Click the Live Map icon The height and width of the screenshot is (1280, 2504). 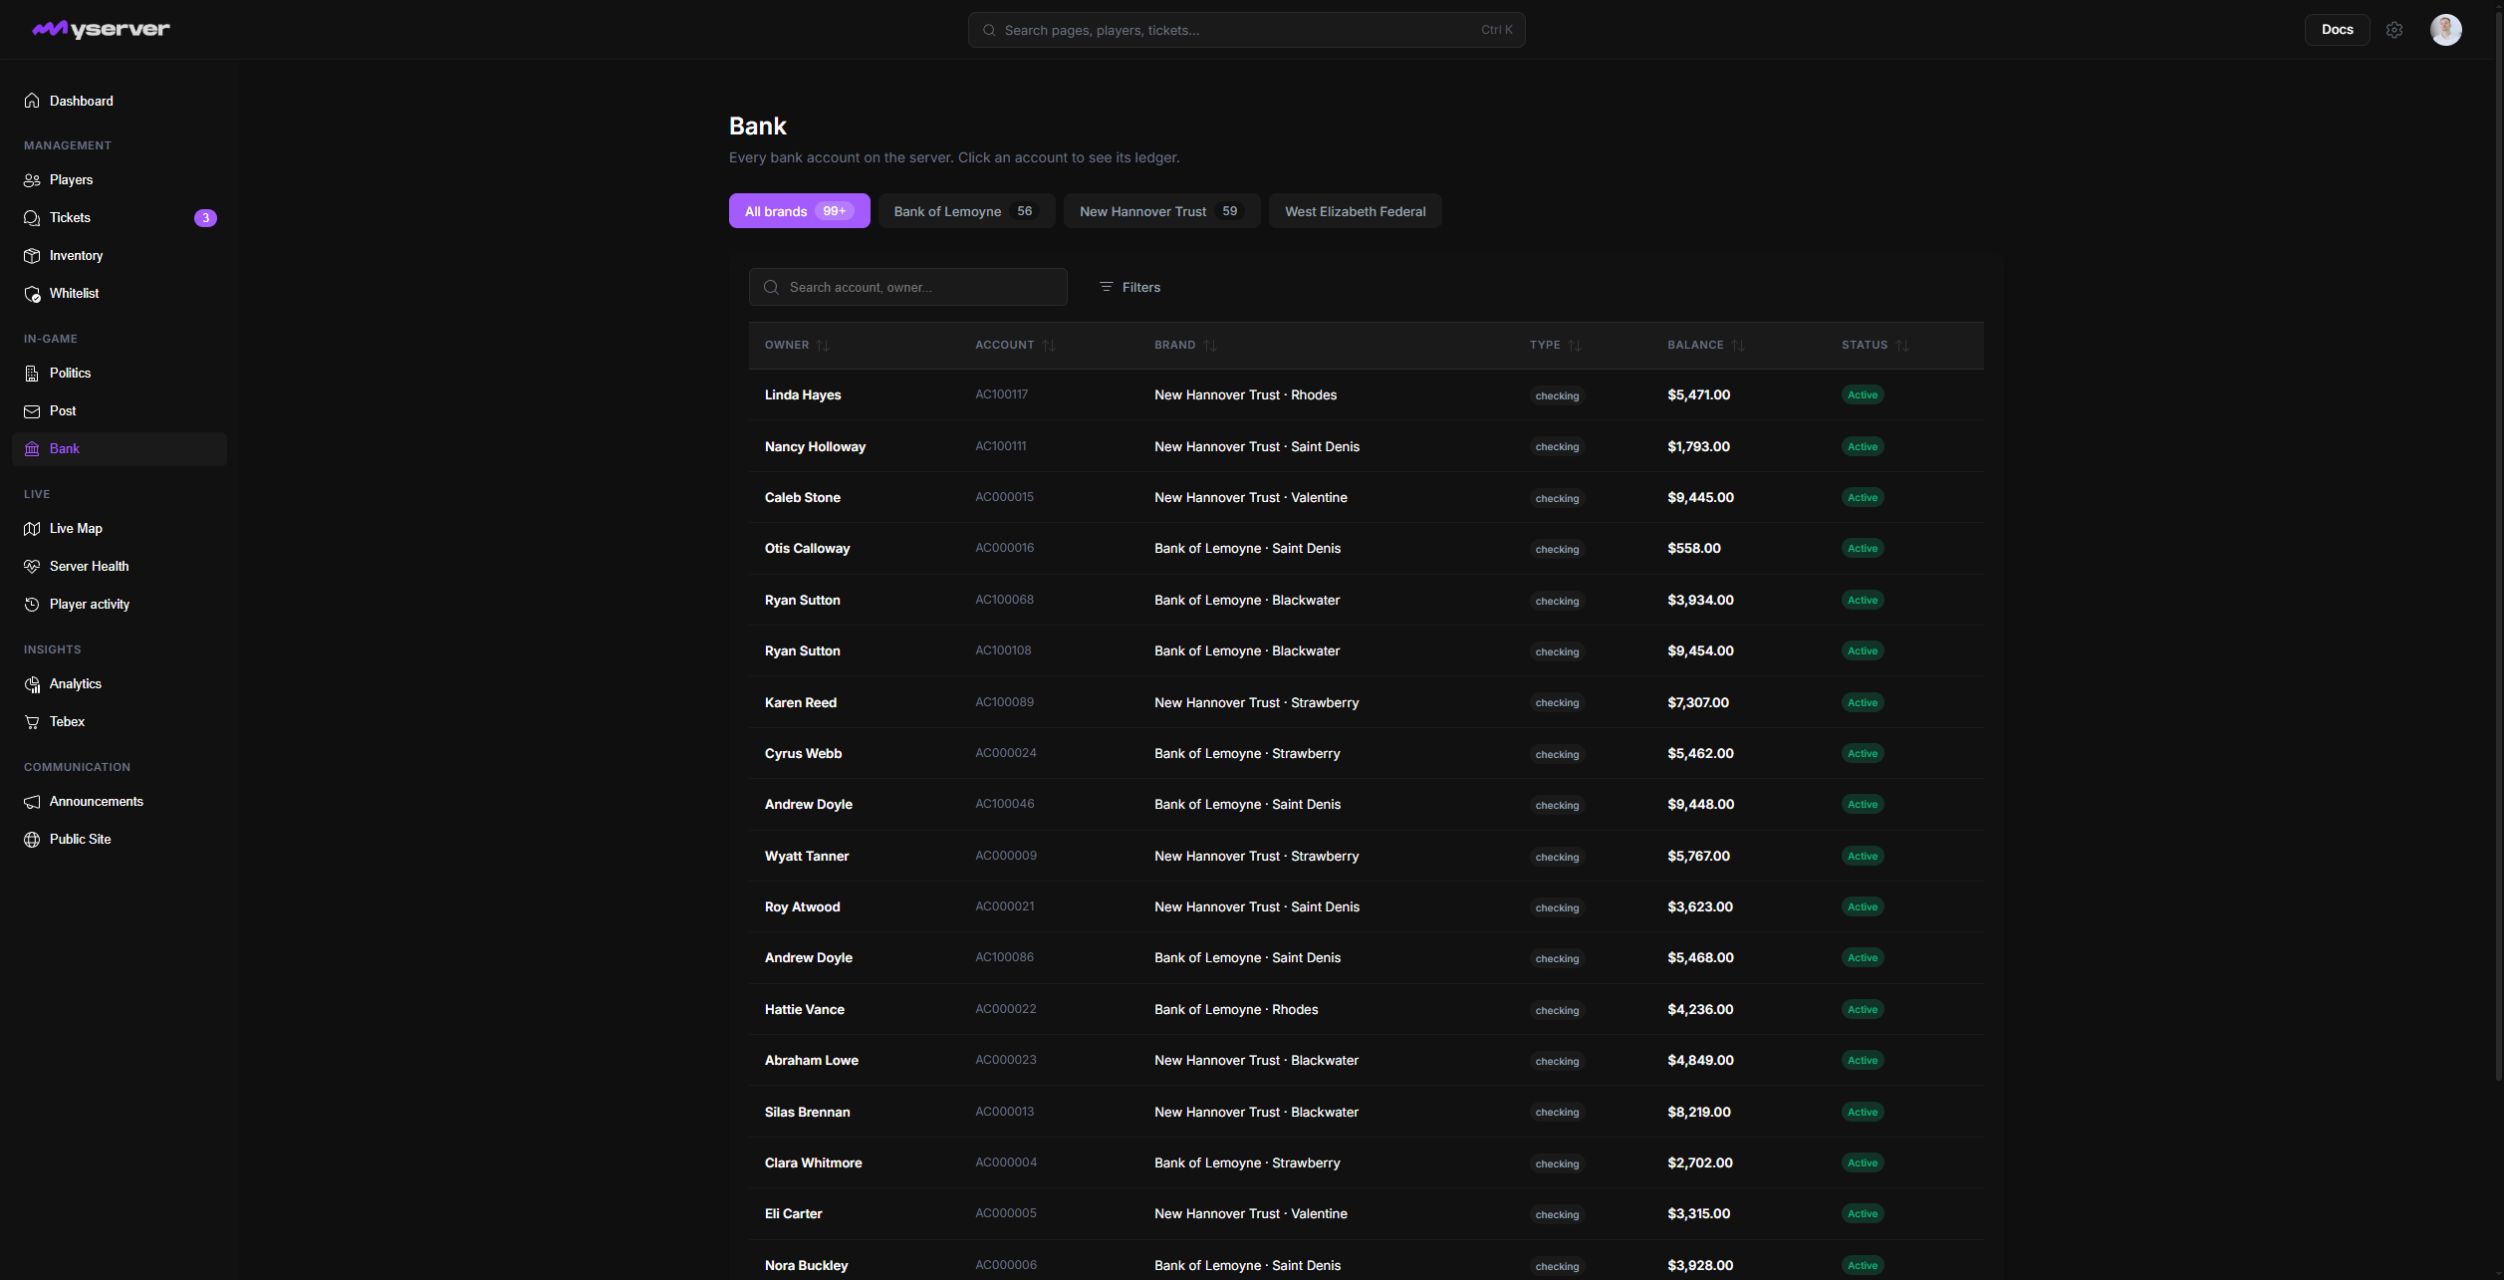pos(32,529)
